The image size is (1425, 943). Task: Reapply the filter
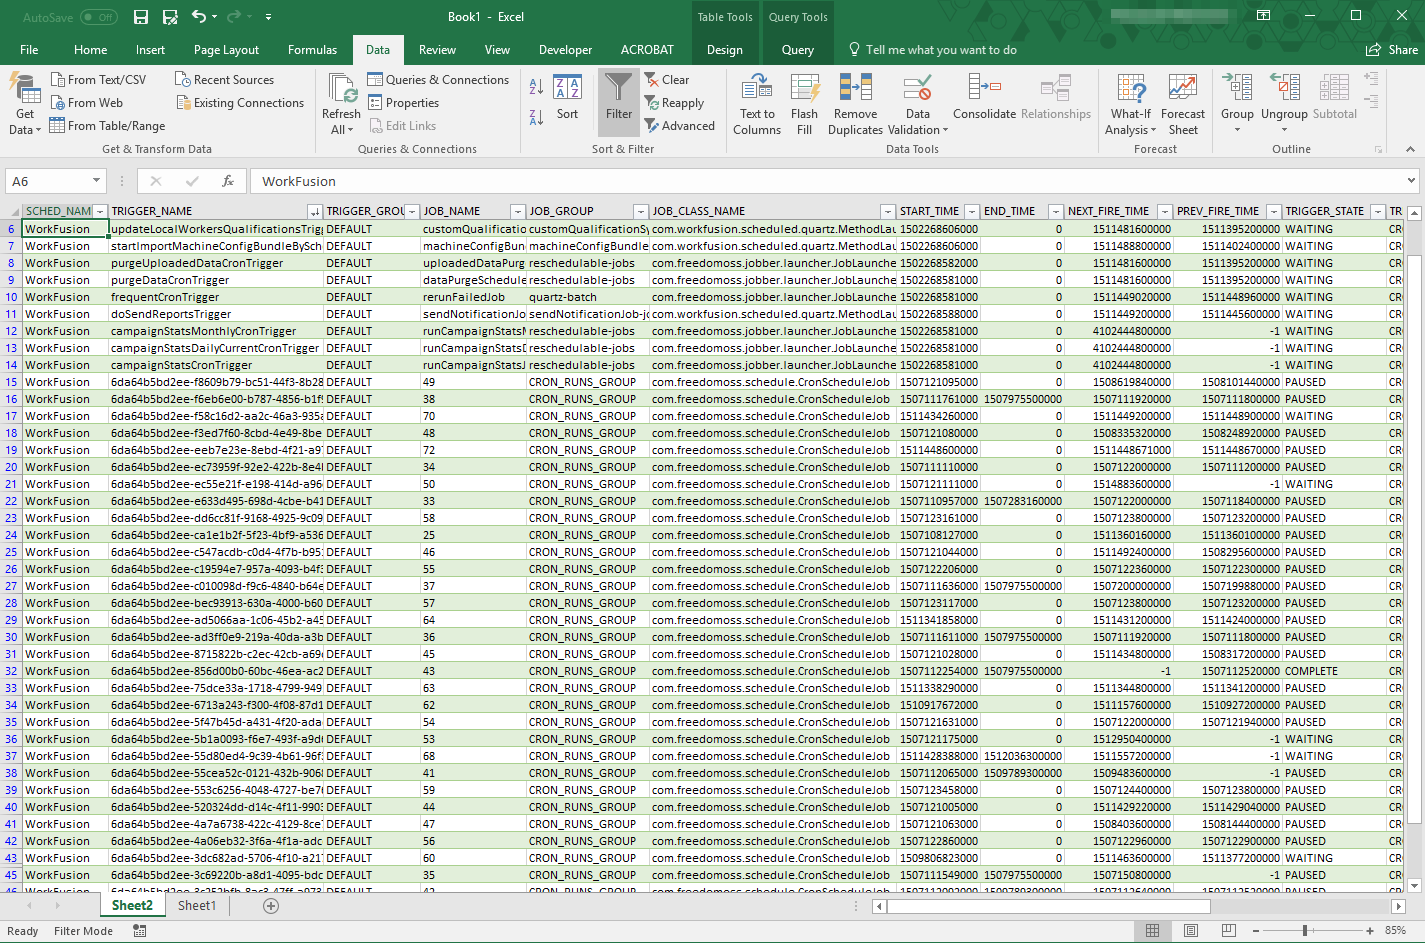coord(674,103)
